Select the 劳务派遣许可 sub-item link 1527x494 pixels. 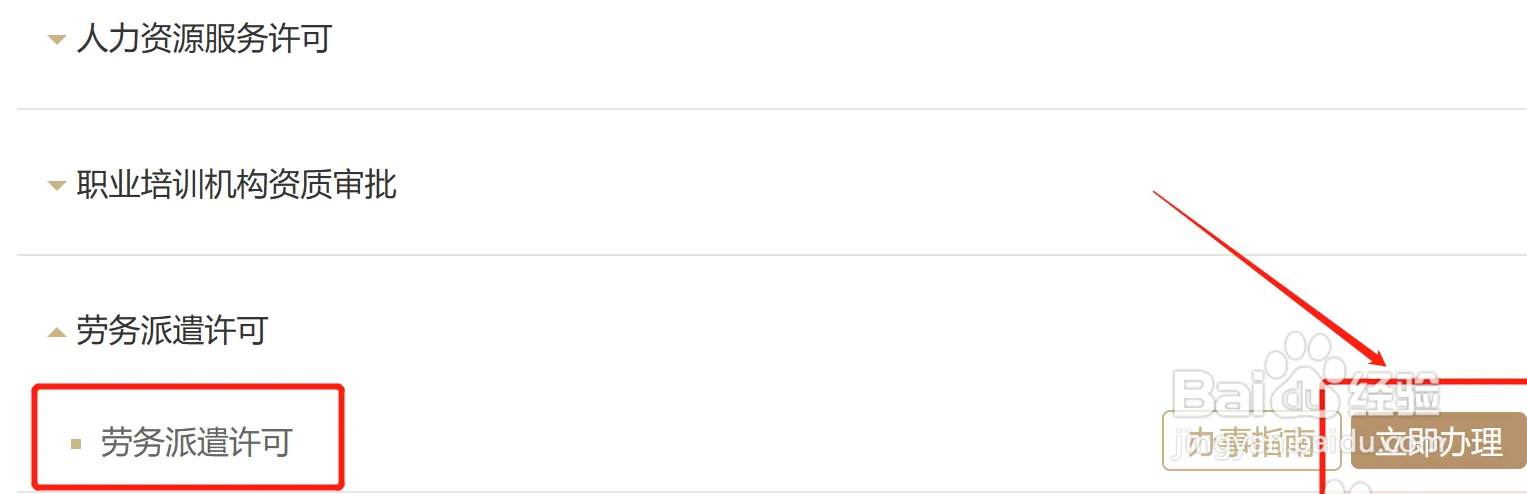pyautogui.click(x=196, y=442)
